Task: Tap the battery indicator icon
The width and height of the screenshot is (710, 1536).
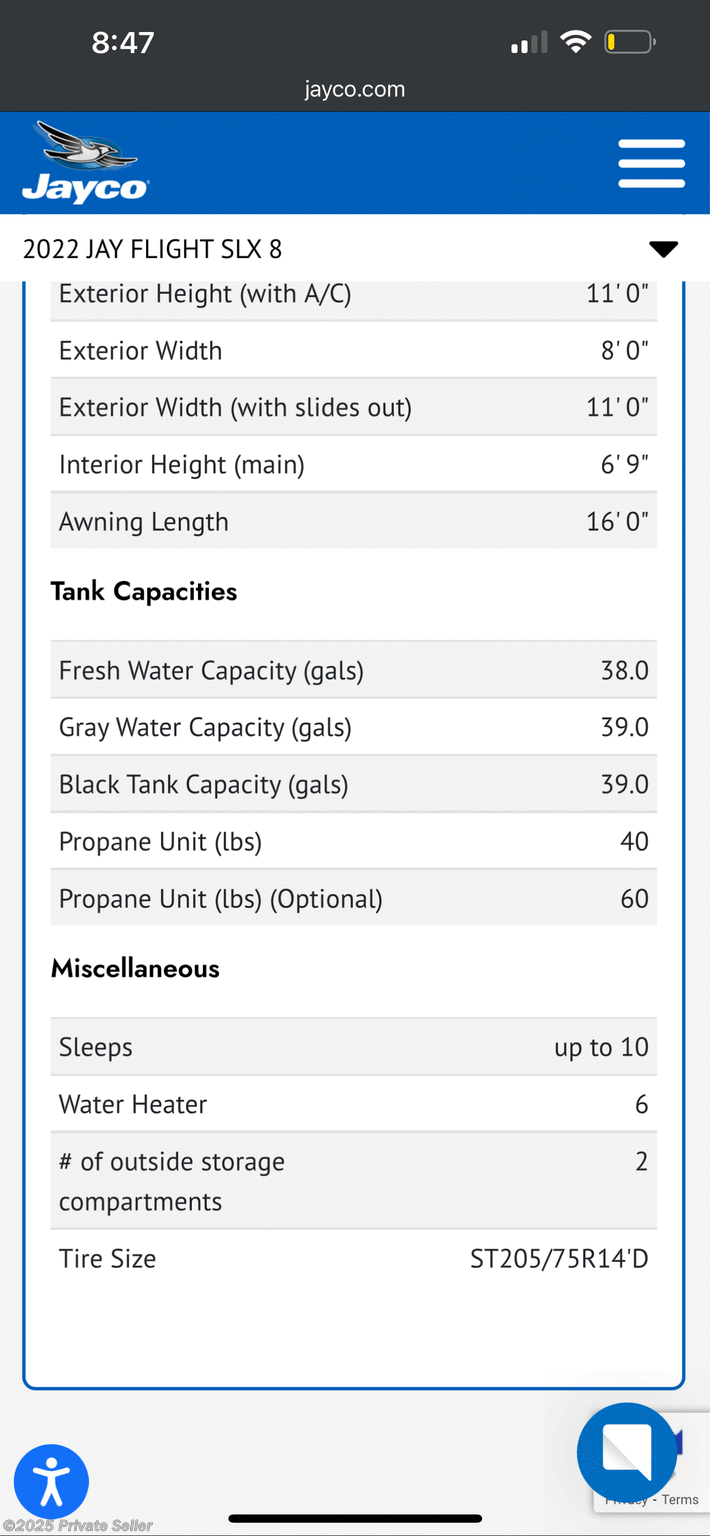Action: click(629, 42)
